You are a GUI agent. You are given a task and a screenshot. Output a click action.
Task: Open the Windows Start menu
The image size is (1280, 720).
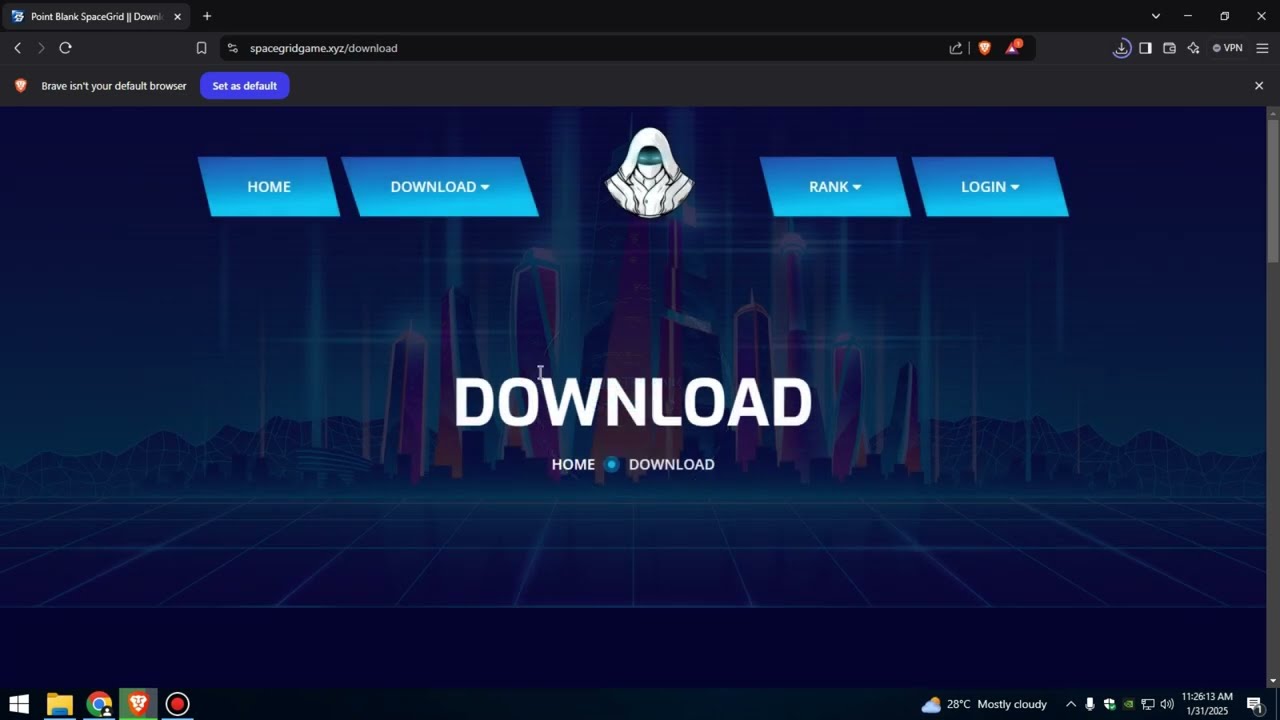[18, 704]
